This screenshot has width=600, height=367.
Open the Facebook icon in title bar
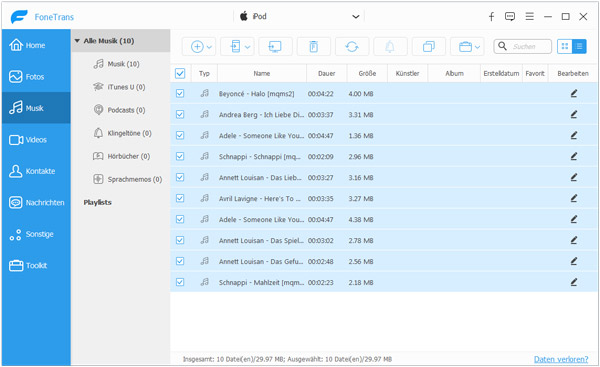click(491, 16)
